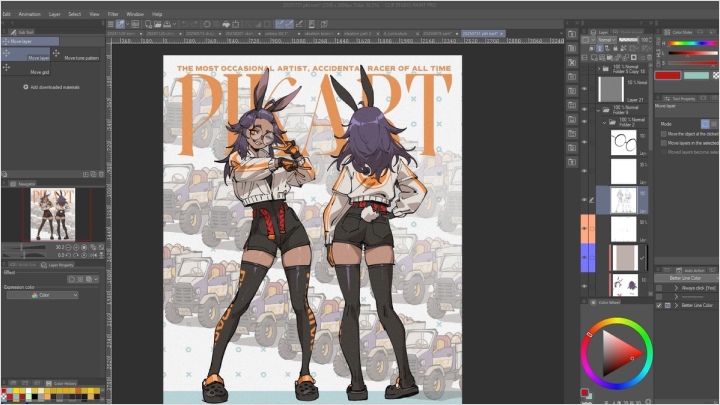
Task: Expand the 'Always click [Yes]' auto action
Action: point(676,288)
